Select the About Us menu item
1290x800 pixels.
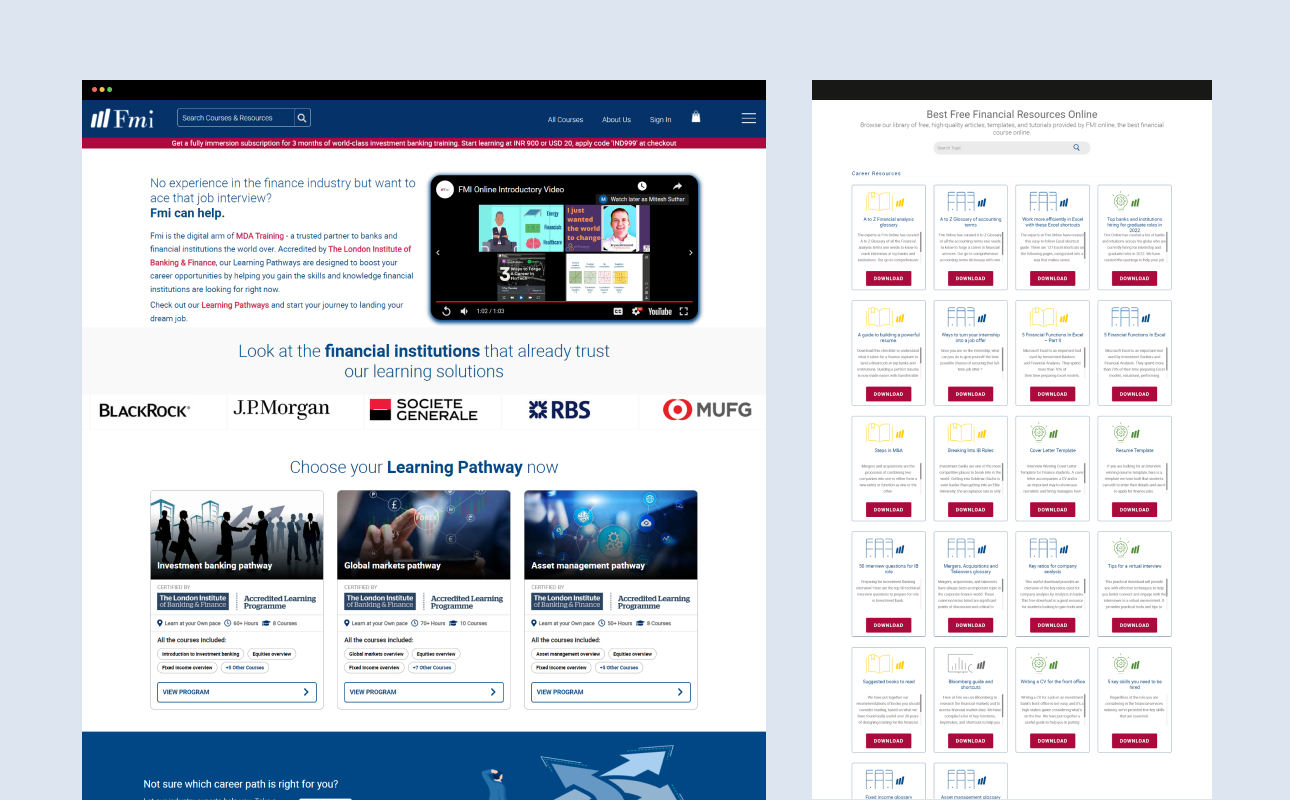click(x=616, y=119)
